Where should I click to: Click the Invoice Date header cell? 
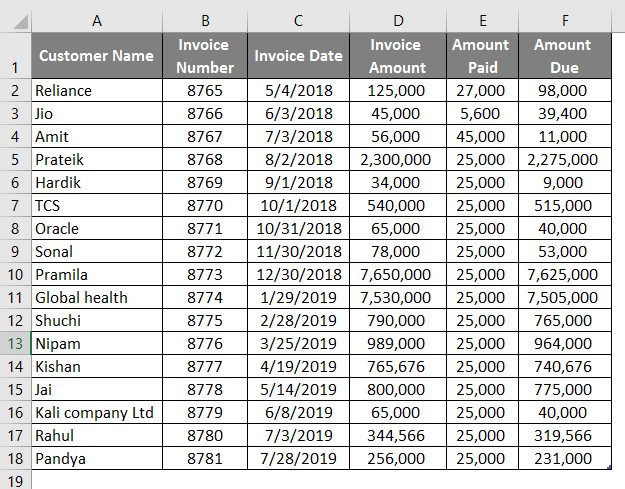(298, 56)
